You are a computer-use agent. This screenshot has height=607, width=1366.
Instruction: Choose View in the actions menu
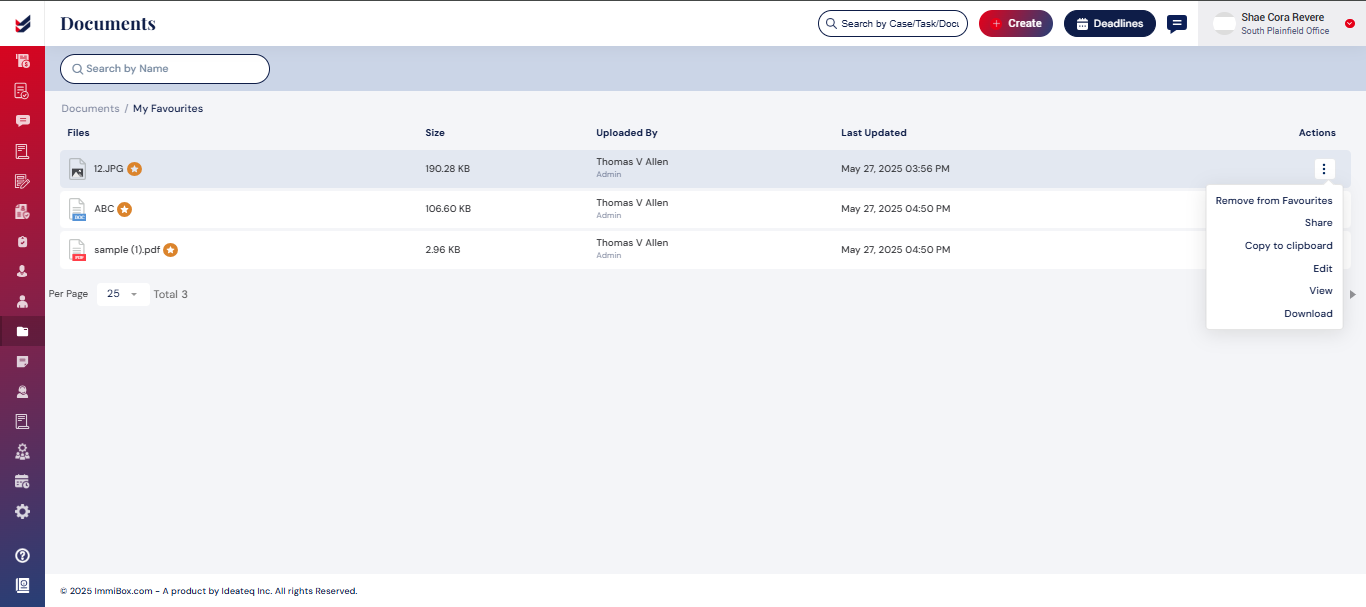point(1321,291)
